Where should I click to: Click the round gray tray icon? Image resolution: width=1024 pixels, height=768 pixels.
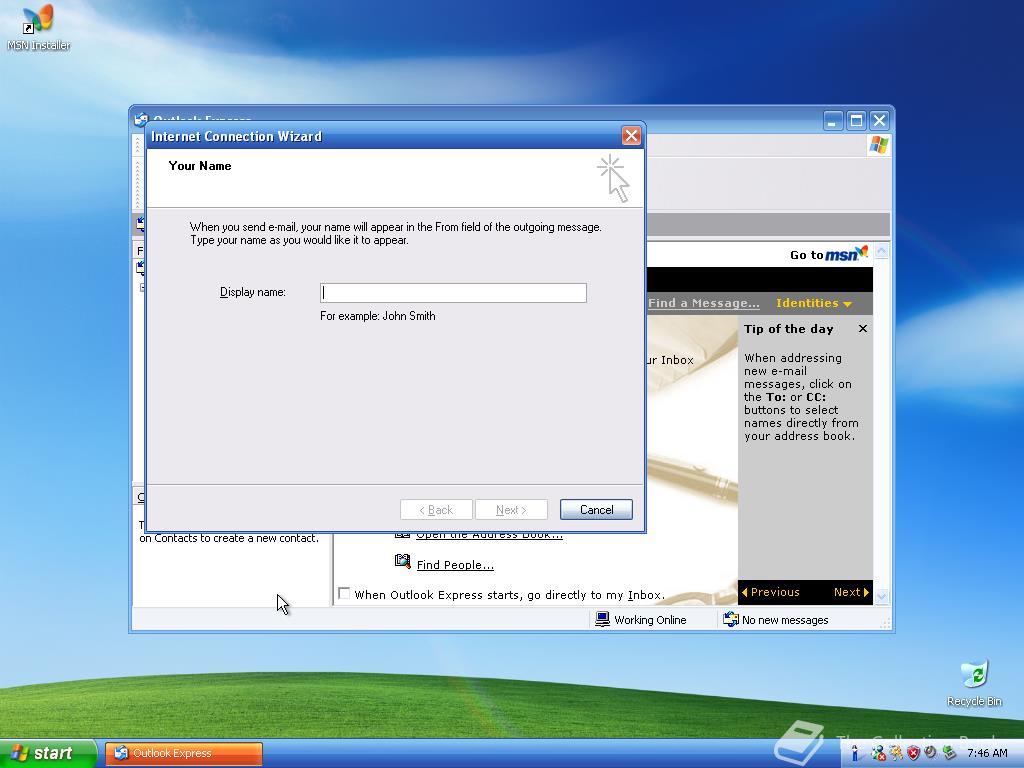tap(931, 752)
